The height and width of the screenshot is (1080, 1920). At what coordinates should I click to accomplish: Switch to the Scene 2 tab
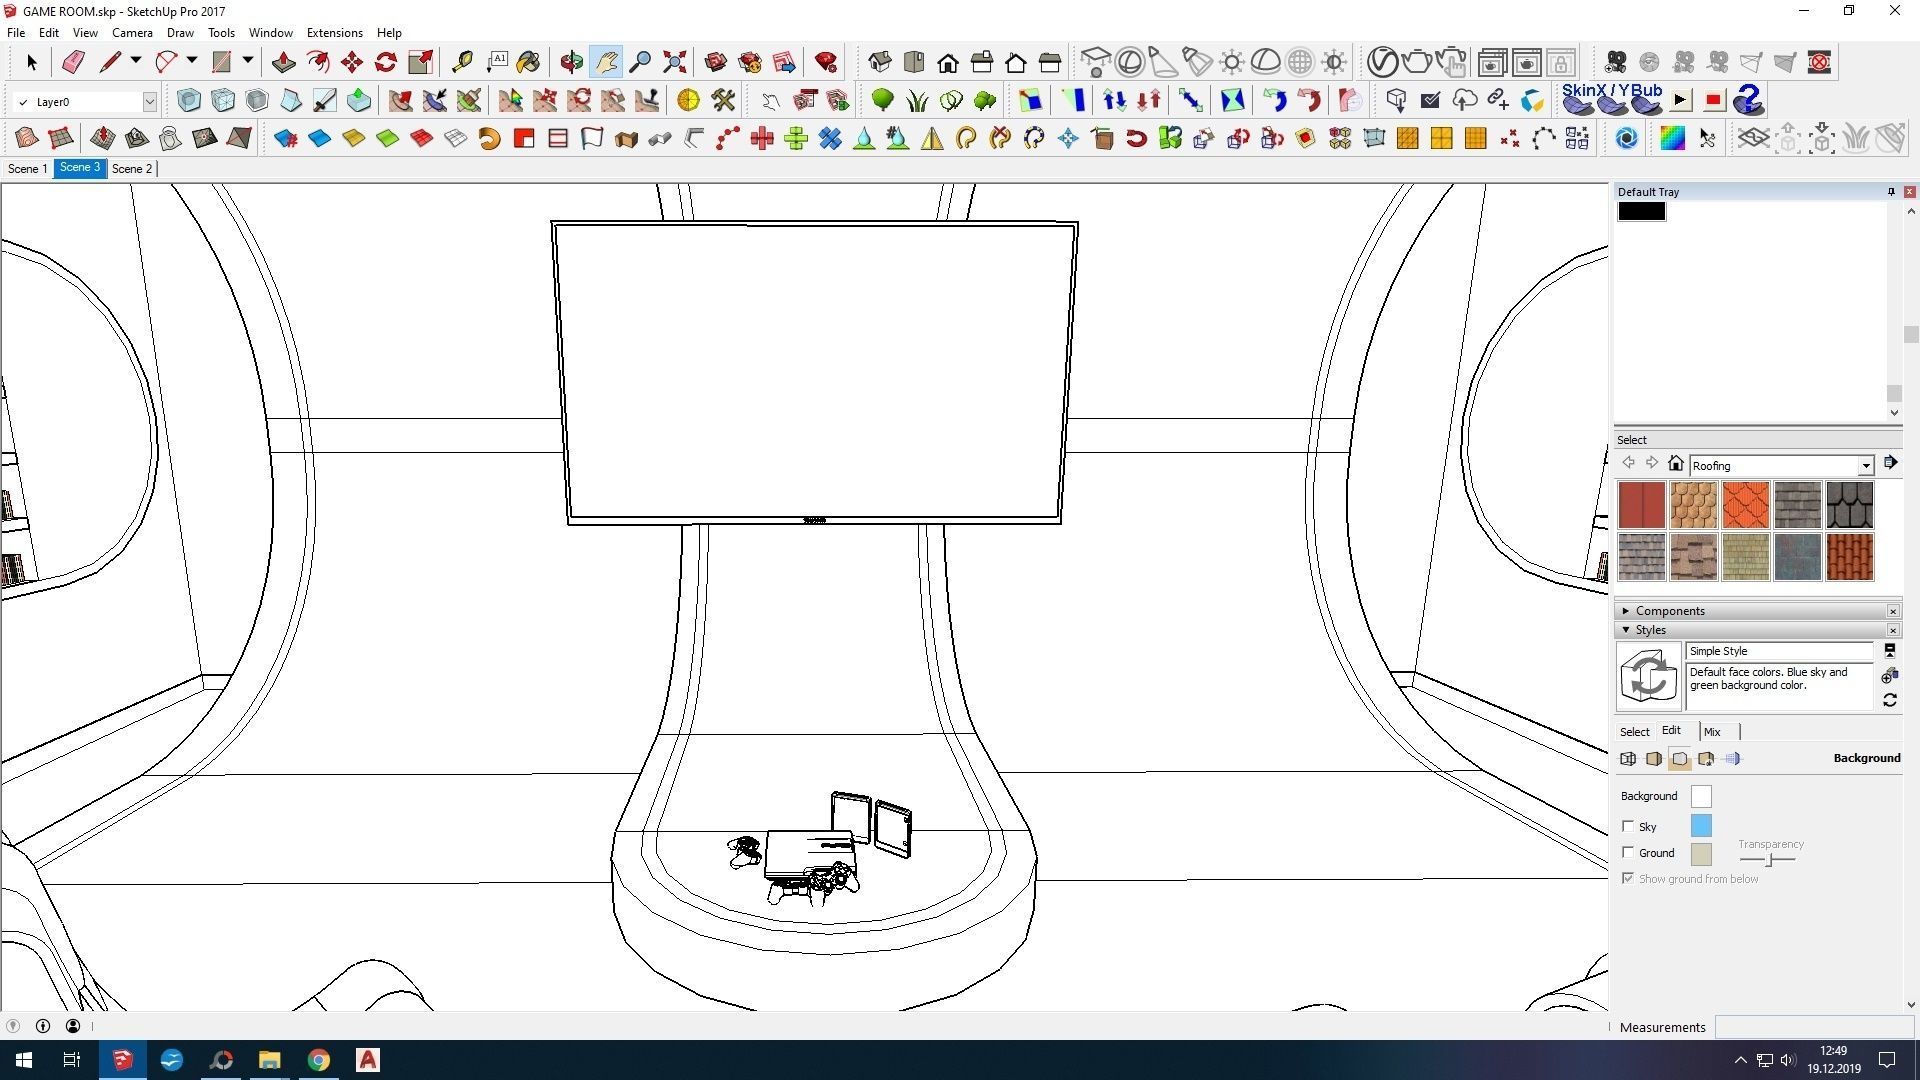(132, 169)
